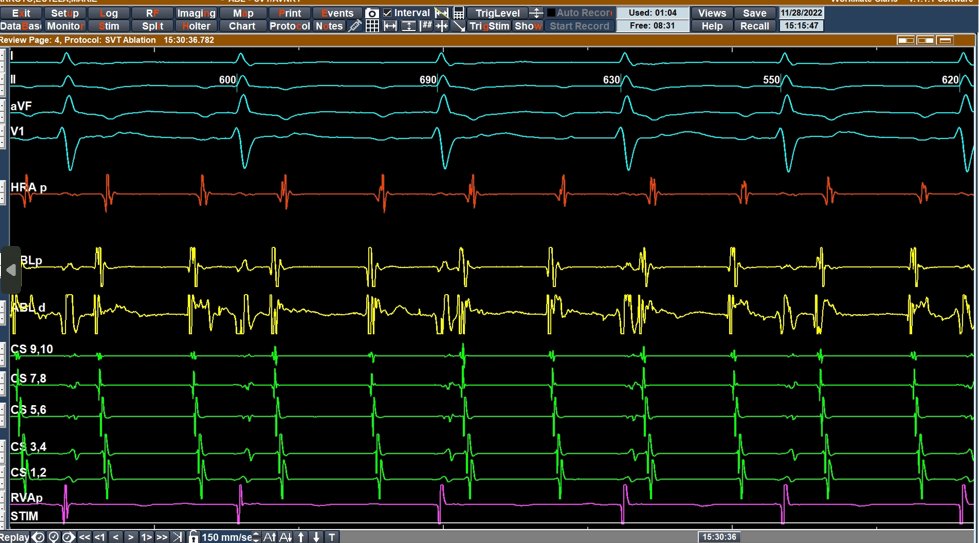
Task: Click the Show button
Action: pyautogui.click(x=528, y=26)
